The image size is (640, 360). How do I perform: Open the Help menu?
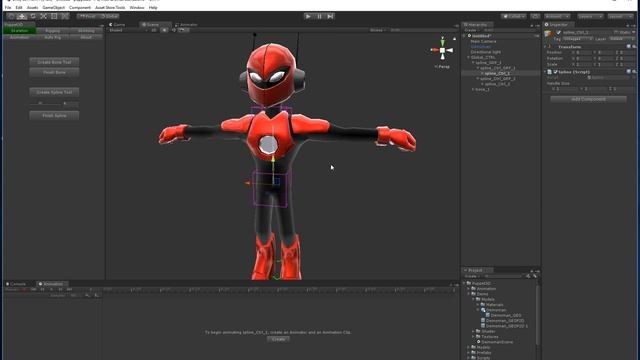point(153,7)
